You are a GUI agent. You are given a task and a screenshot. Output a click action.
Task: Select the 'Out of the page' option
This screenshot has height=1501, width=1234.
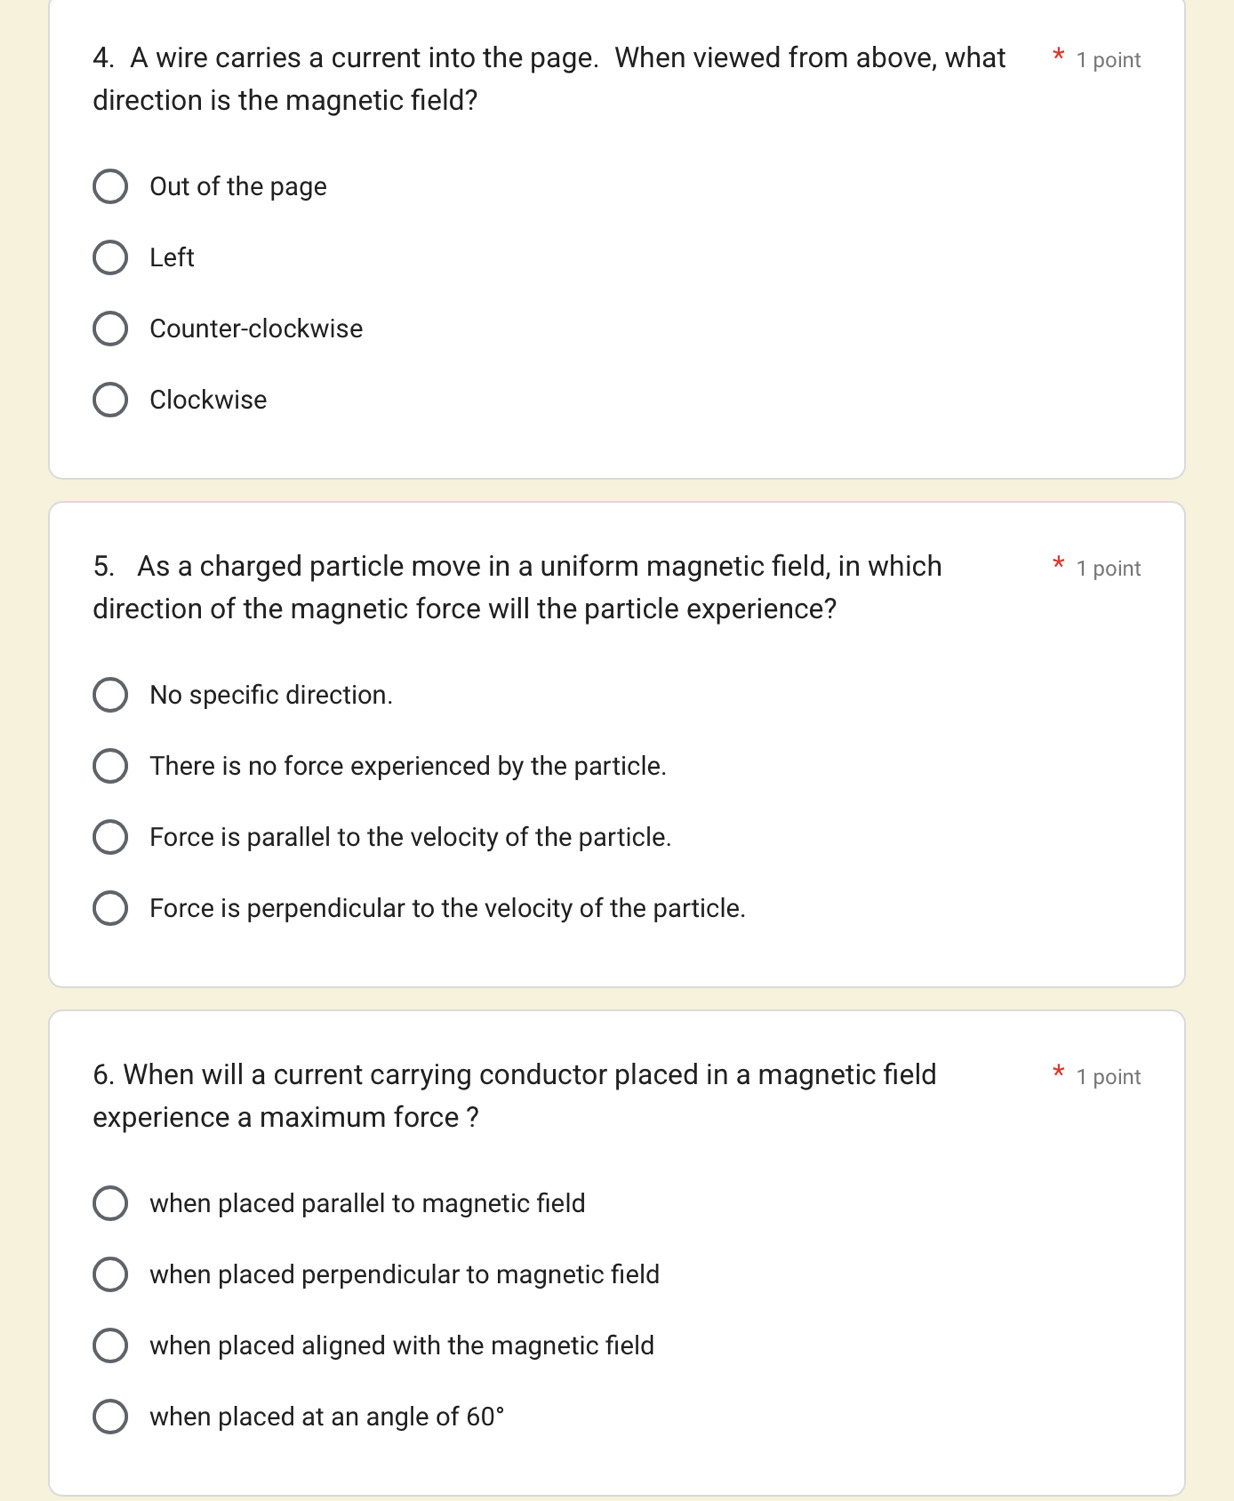[110, 187]
